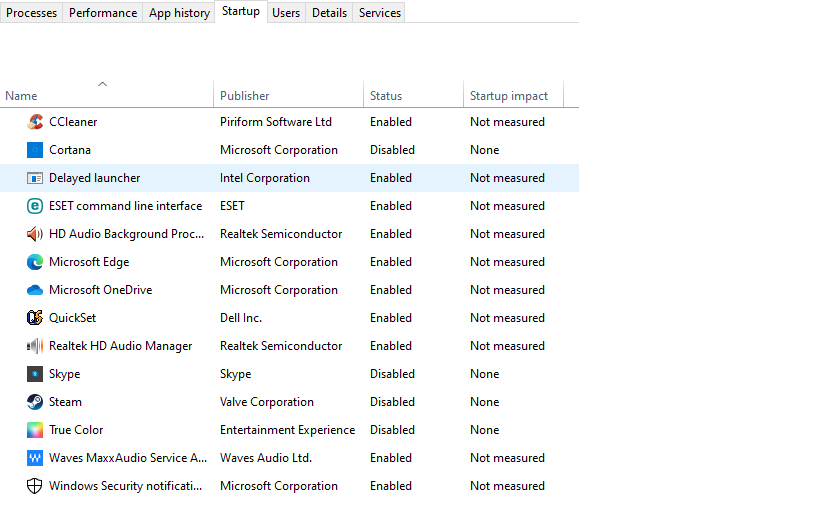Open the Users tab
This screenshot has height=514, width=819.
(286, 13)
